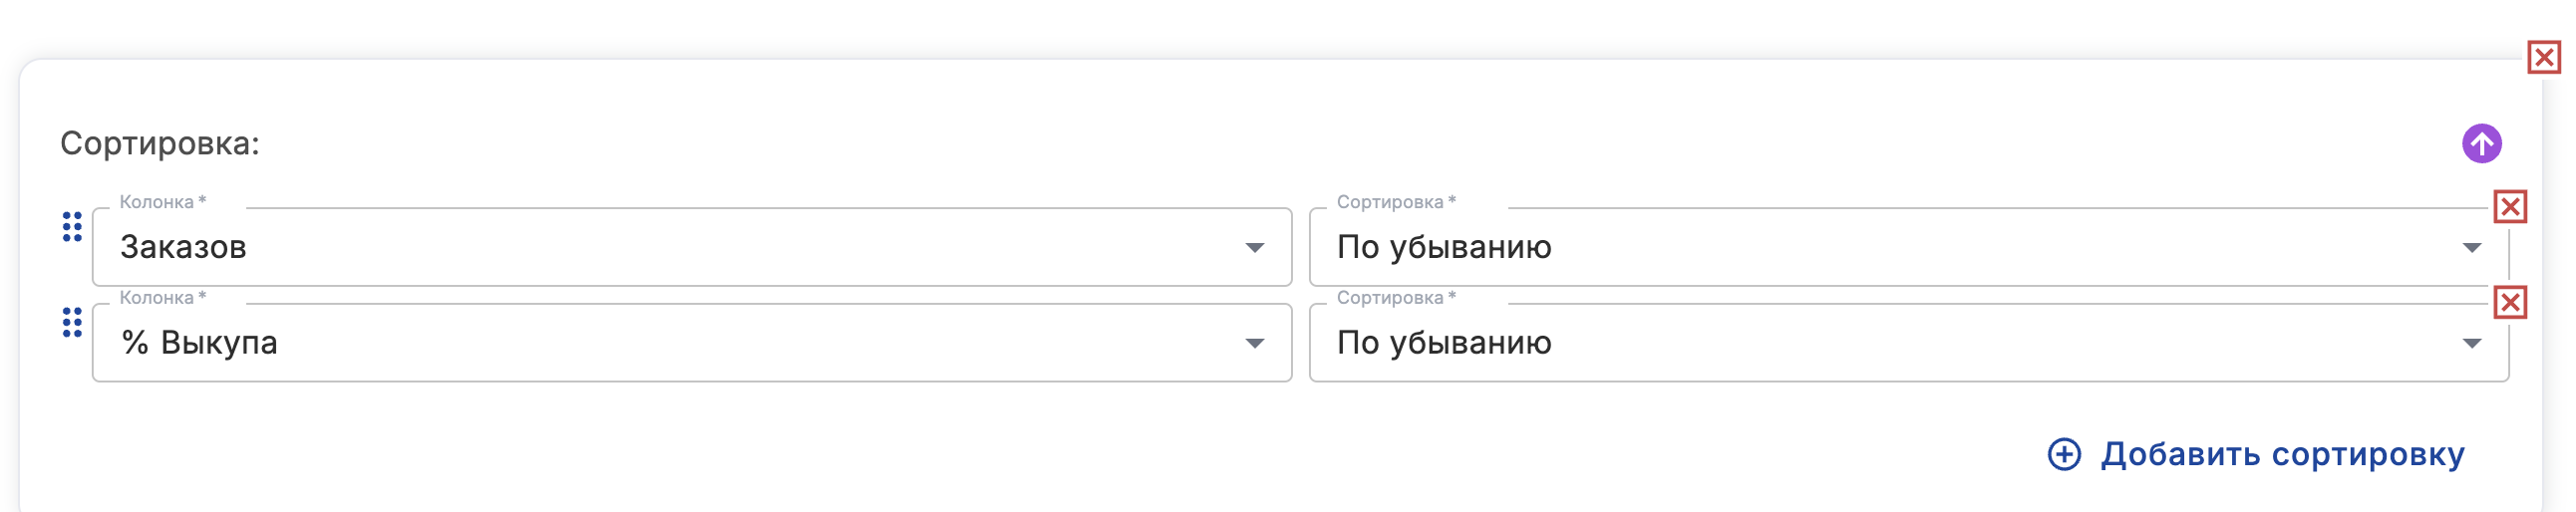Click arrow of first Сортировка field

[x=2471, y=248]
